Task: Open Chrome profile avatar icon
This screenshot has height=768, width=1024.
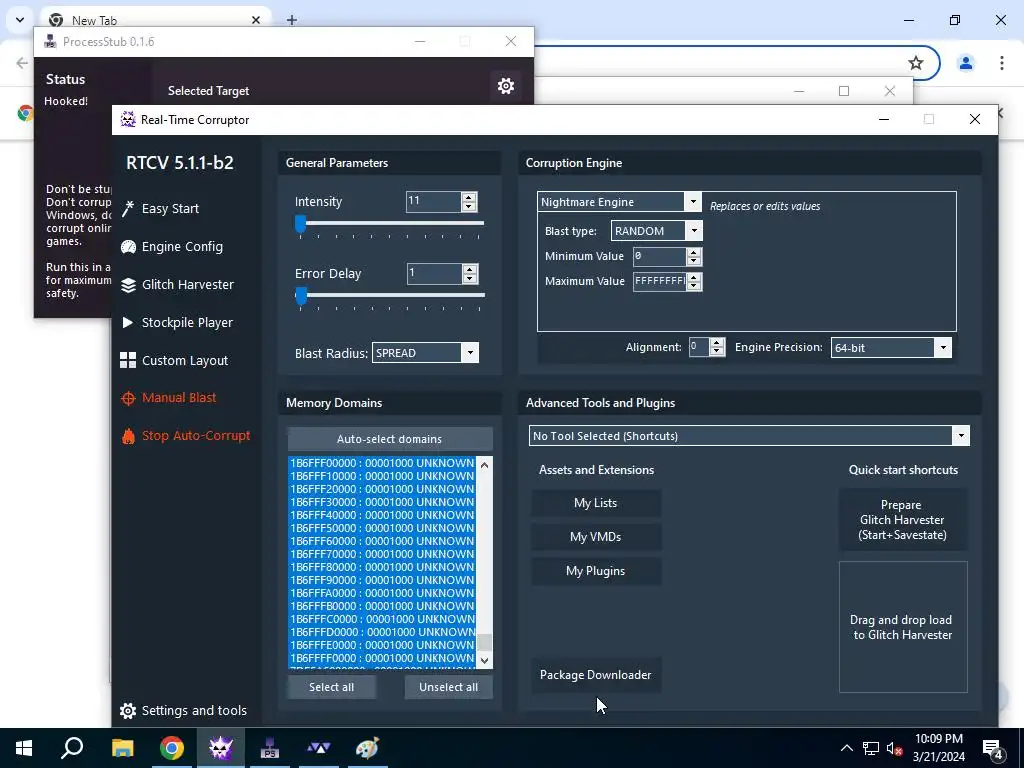Action: (x=966, y=63)
